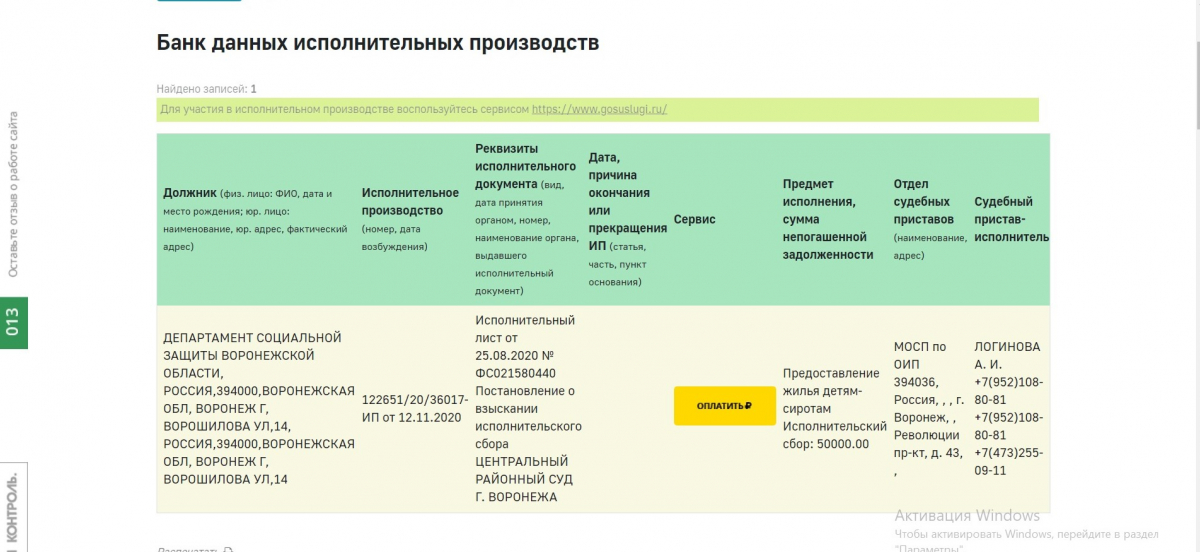Click the Распечатать print link
Screen dimensions: 1200x552
pyautogui.click(x=187, y=549)
